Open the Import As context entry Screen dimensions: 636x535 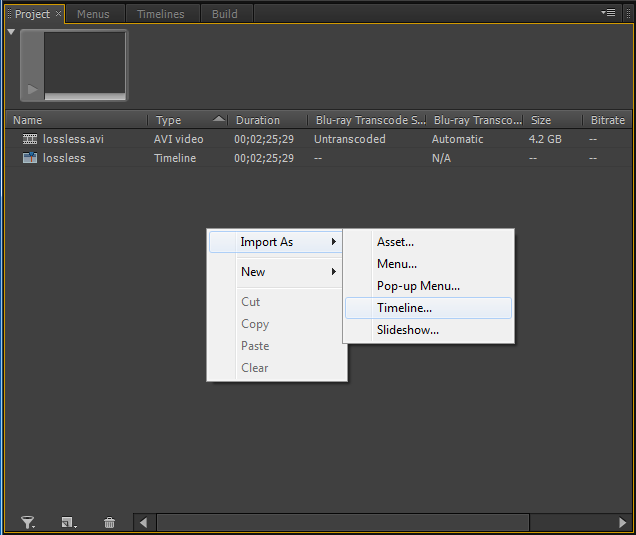[x=276, y=242]
